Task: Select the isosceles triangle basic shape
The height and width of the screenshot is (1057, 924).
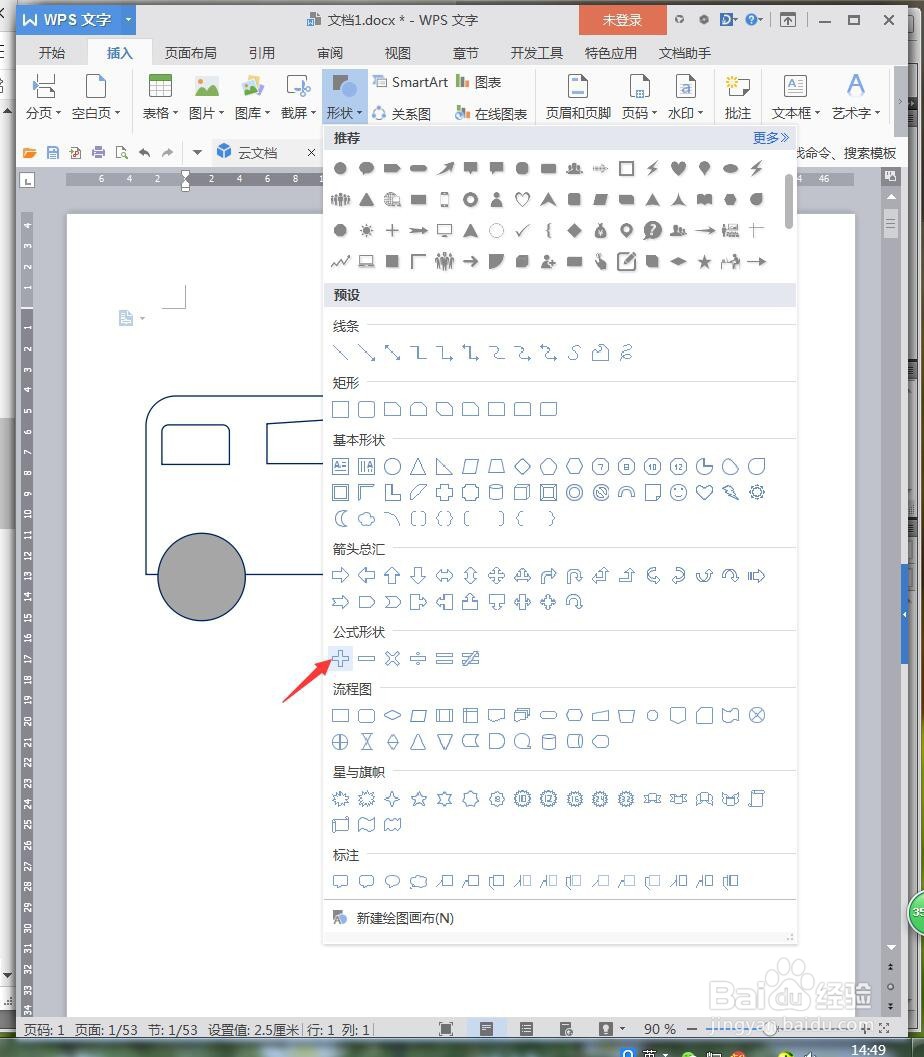Action: point(419,466)
